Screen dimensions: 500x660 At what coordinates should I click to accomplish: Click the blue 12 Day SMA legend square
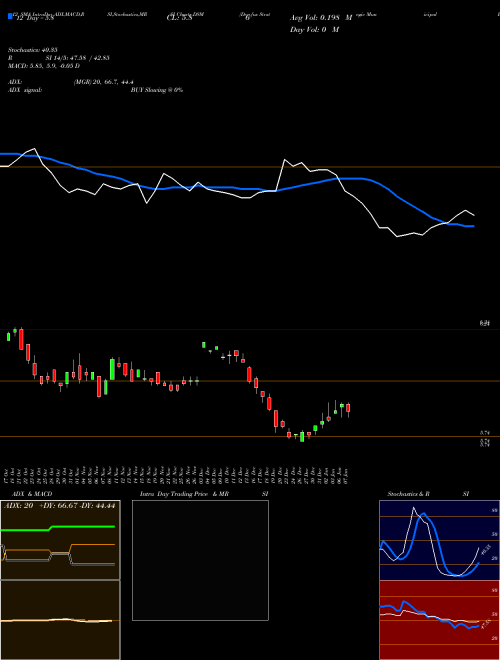(x=11, y=16)
